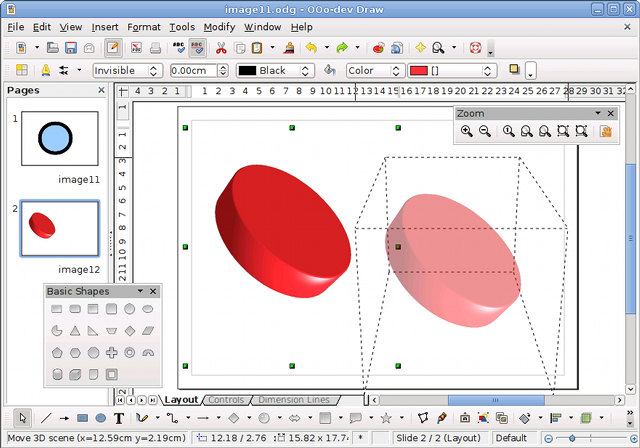Expand the Color area fill type dropdown
This screenshot has width=640, height=448.
(x=374, y=71)
